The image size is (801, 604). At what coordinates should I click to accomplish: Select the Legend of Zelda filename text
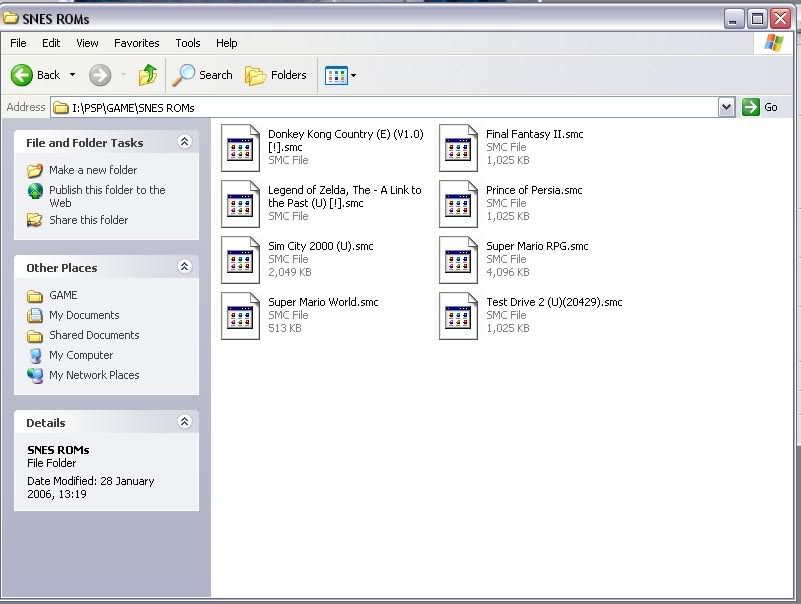[345, 197]
